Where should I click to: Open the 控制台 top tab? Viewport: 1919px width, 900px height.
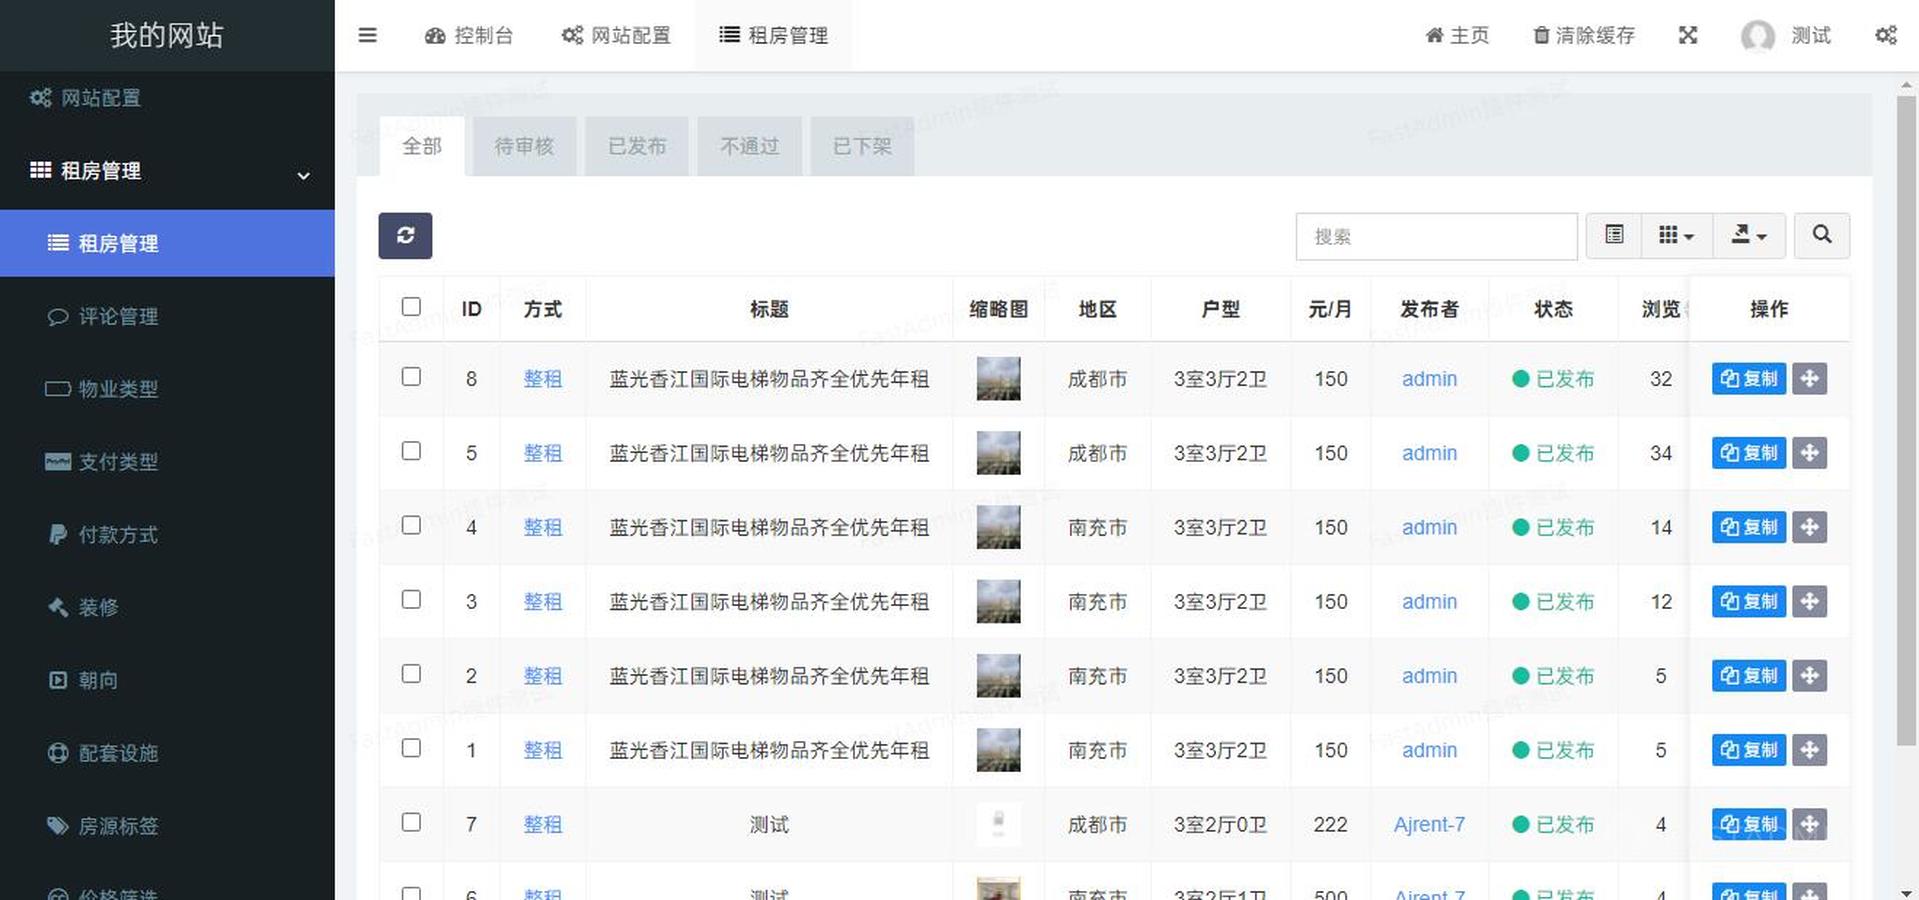click(x=469, y=35)
